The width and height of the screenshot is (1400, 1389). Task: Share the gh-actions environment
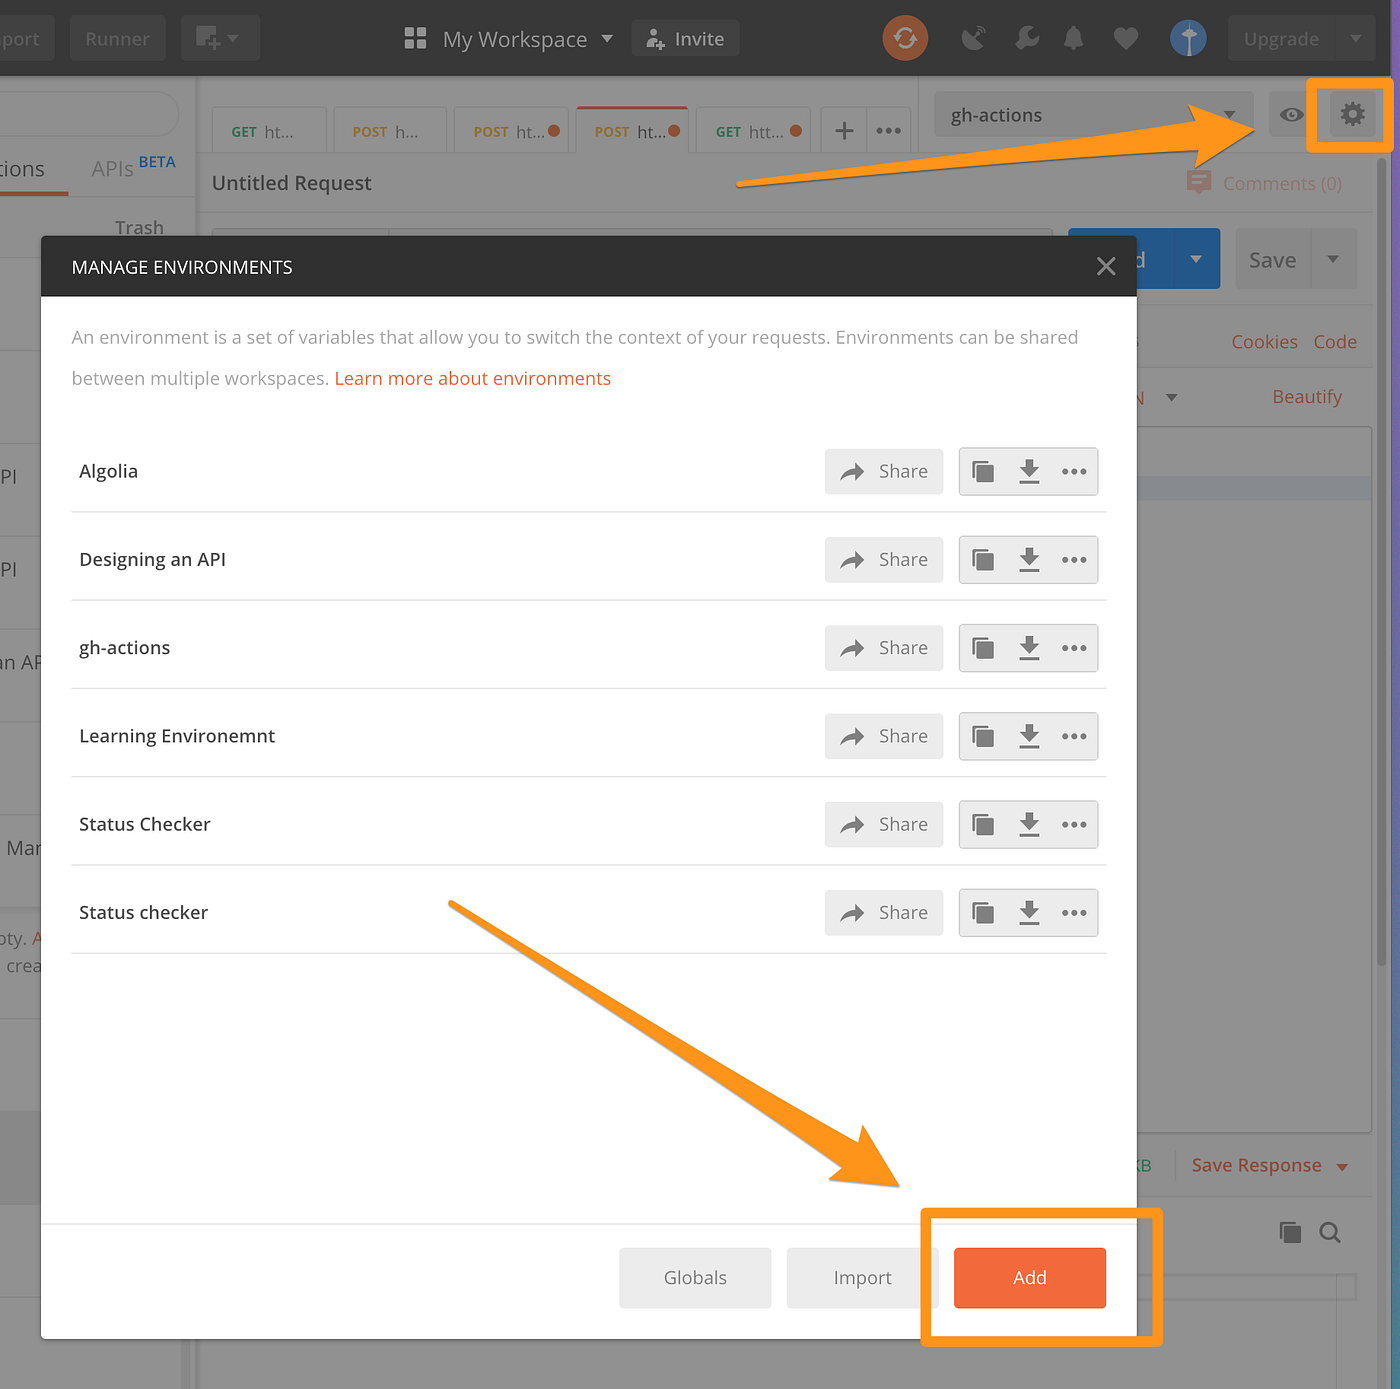pos(884,648)
